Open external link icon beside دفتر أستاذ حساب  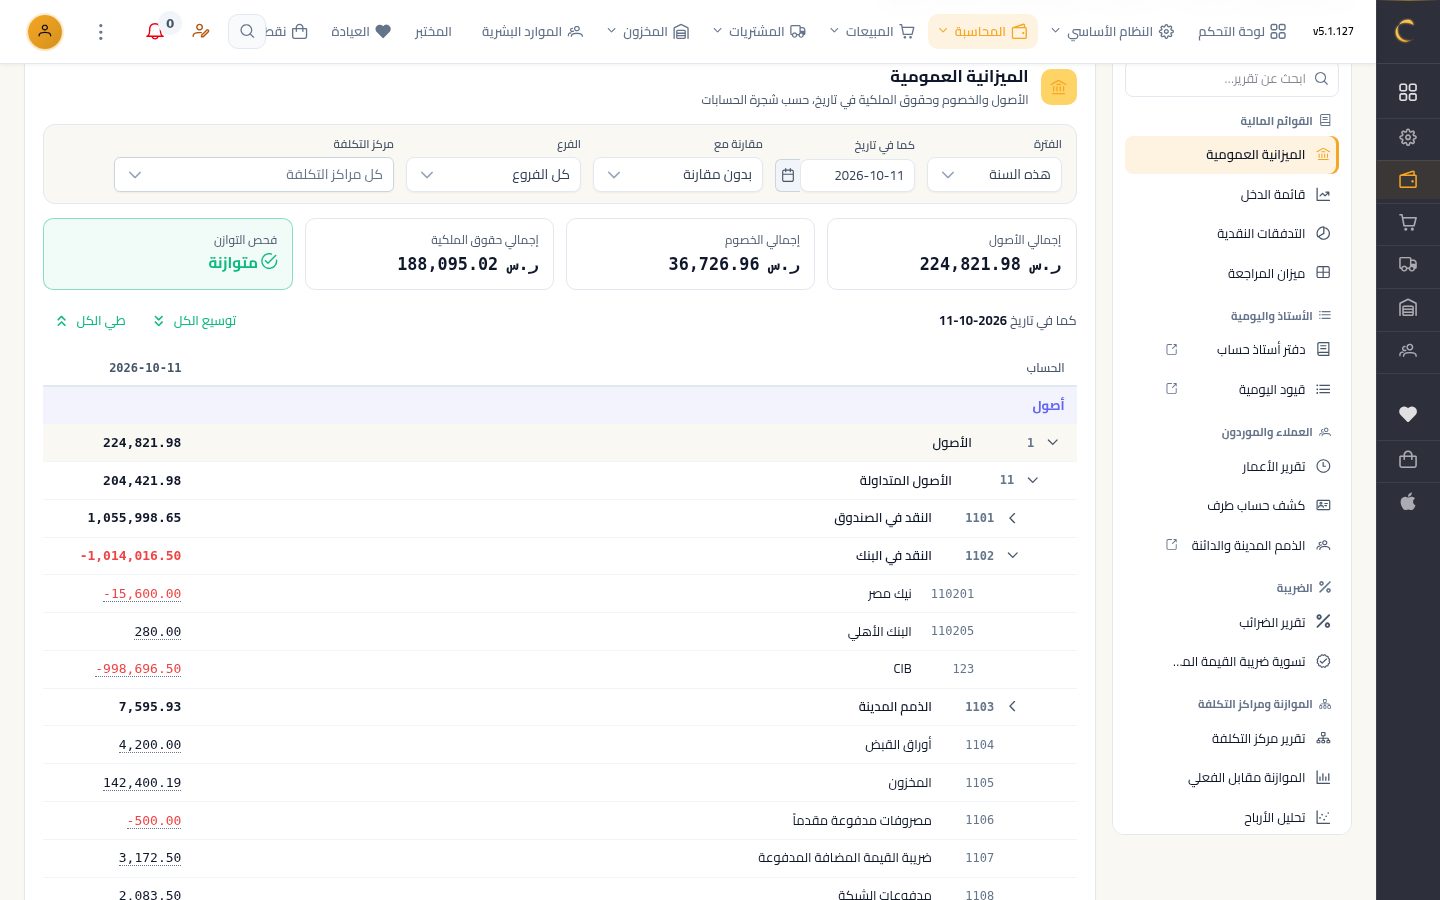point(1172,349)
